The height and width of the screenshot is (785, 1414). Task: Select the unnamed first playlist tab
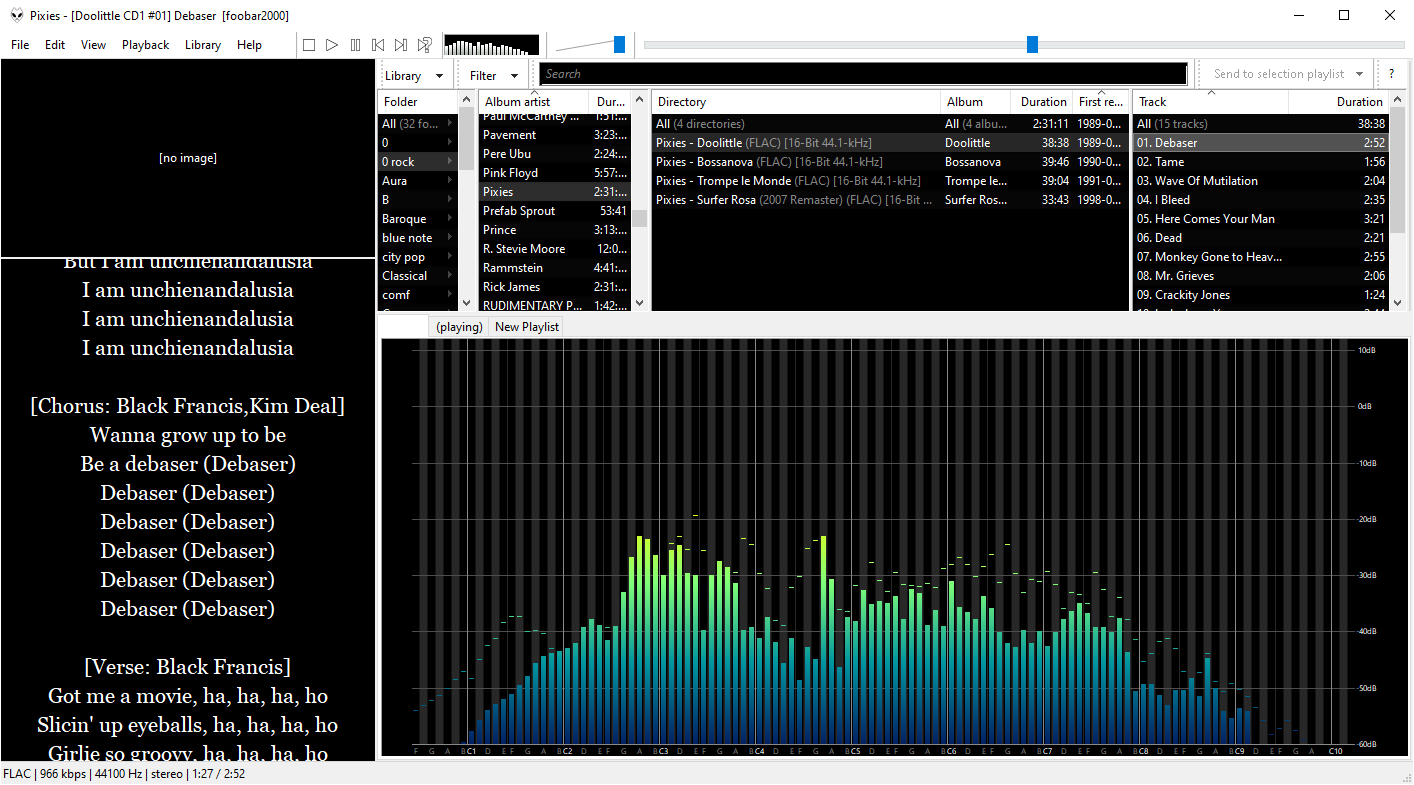click(405, 327)
